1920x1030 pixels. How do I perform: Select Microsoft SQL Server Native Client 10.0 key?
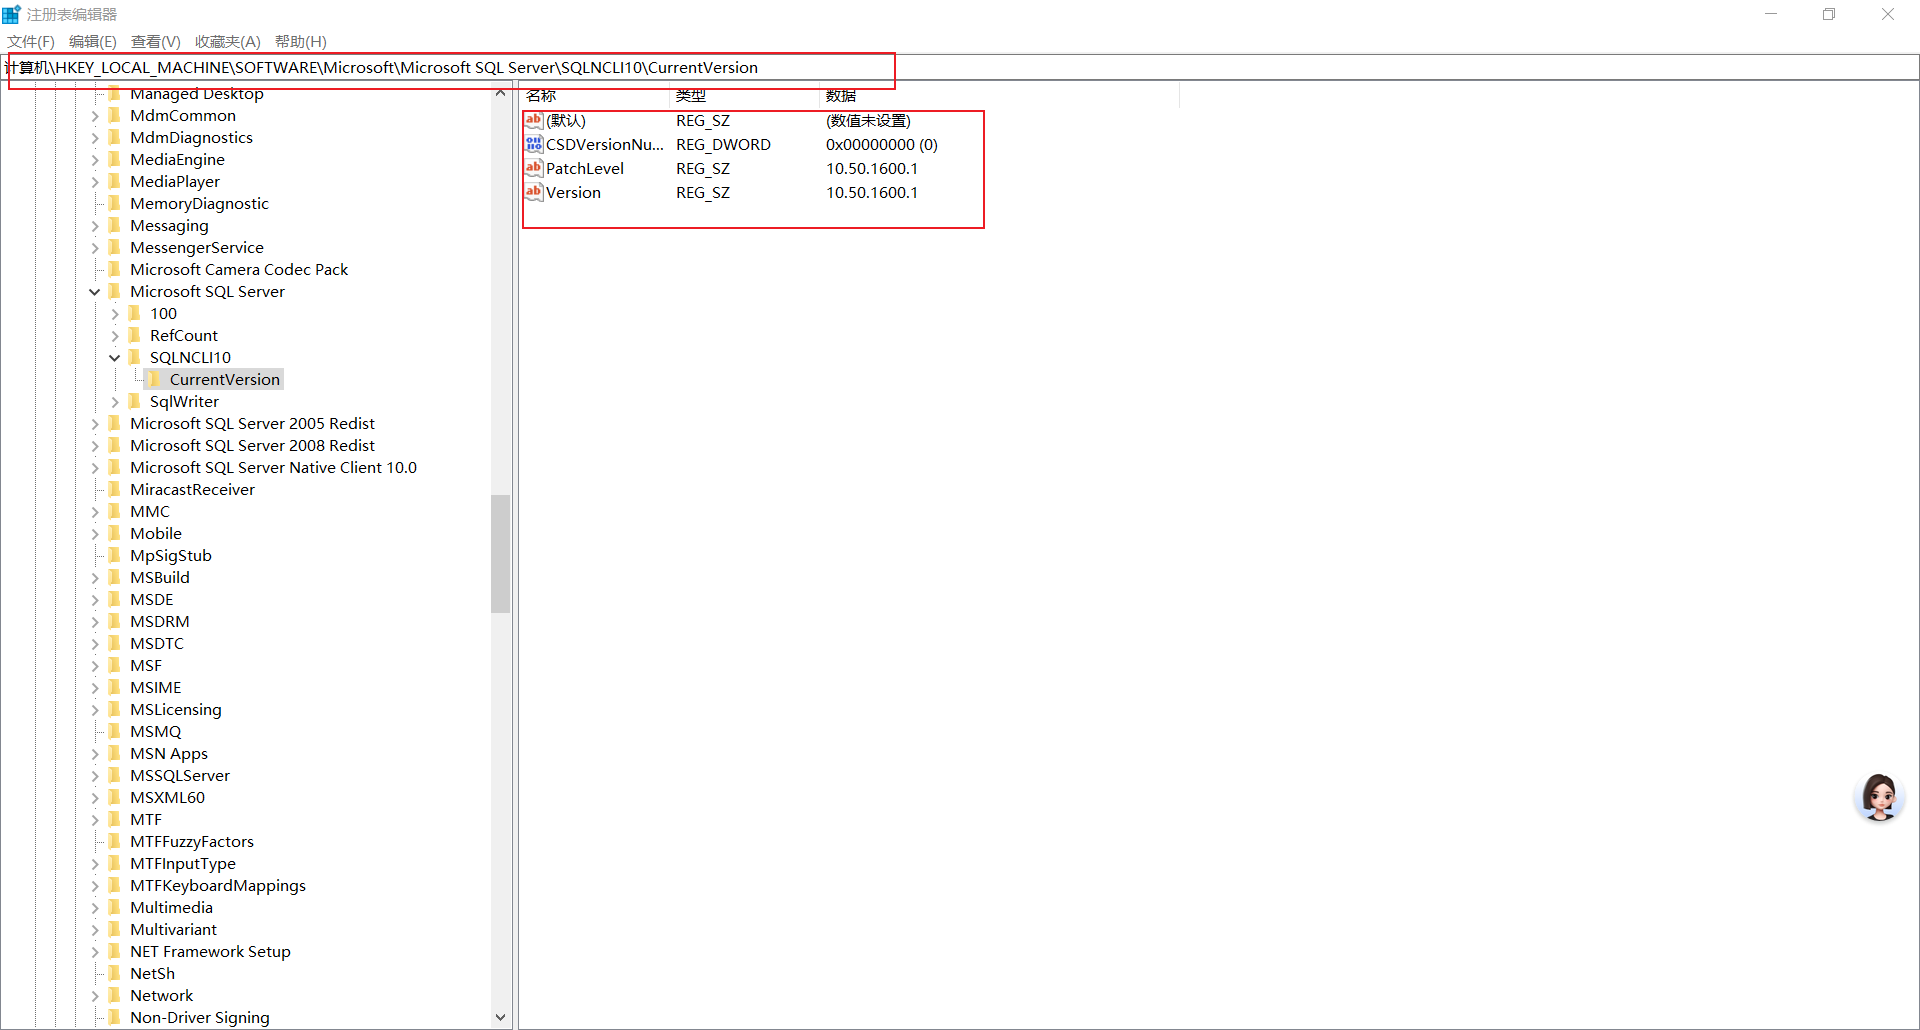pos(273,467)
